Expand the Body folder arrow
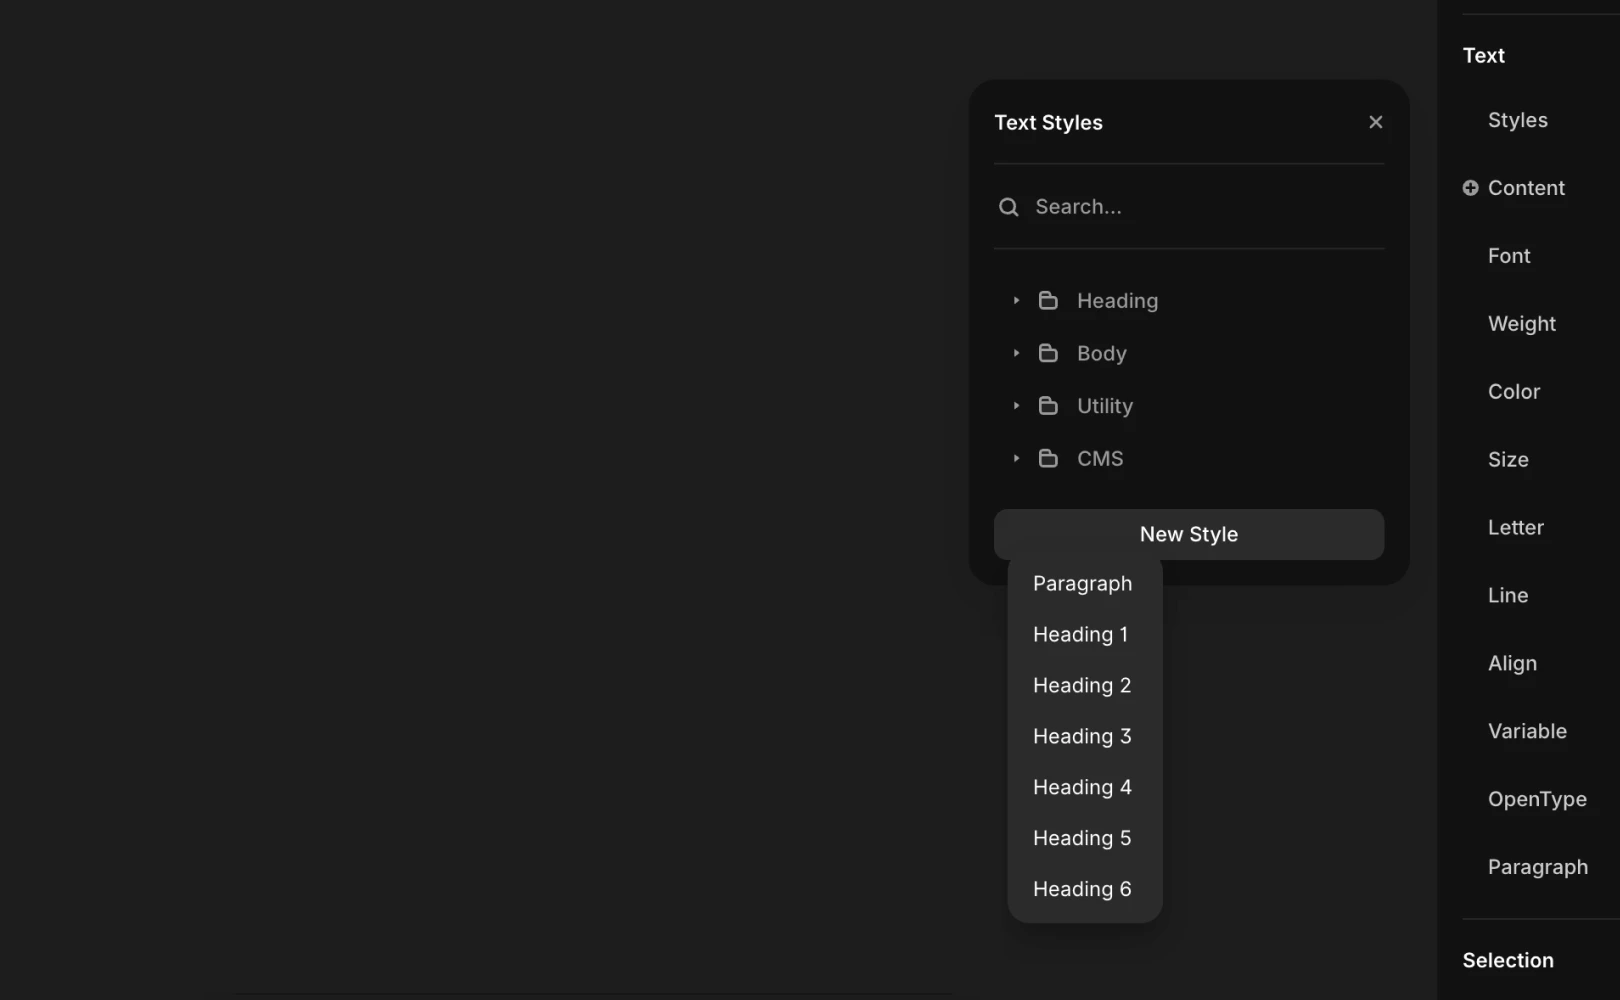1620x1000 pixels. [1016, 353]
